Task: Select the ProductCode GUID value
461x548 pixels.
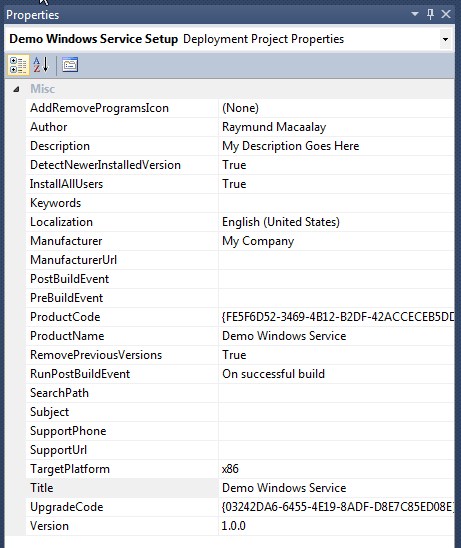Action: pos(336,317)
